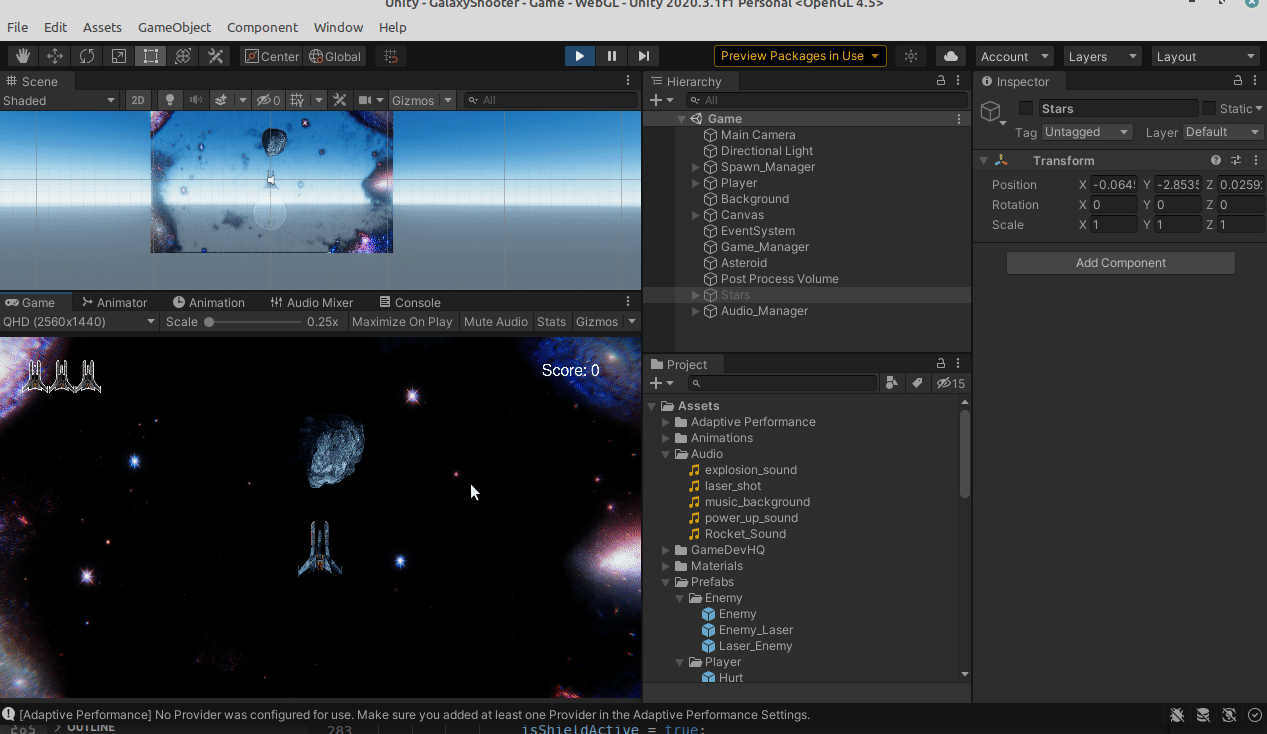Pause the game playback
This screenshot has width=1267, height=734.
pos(611,56)
